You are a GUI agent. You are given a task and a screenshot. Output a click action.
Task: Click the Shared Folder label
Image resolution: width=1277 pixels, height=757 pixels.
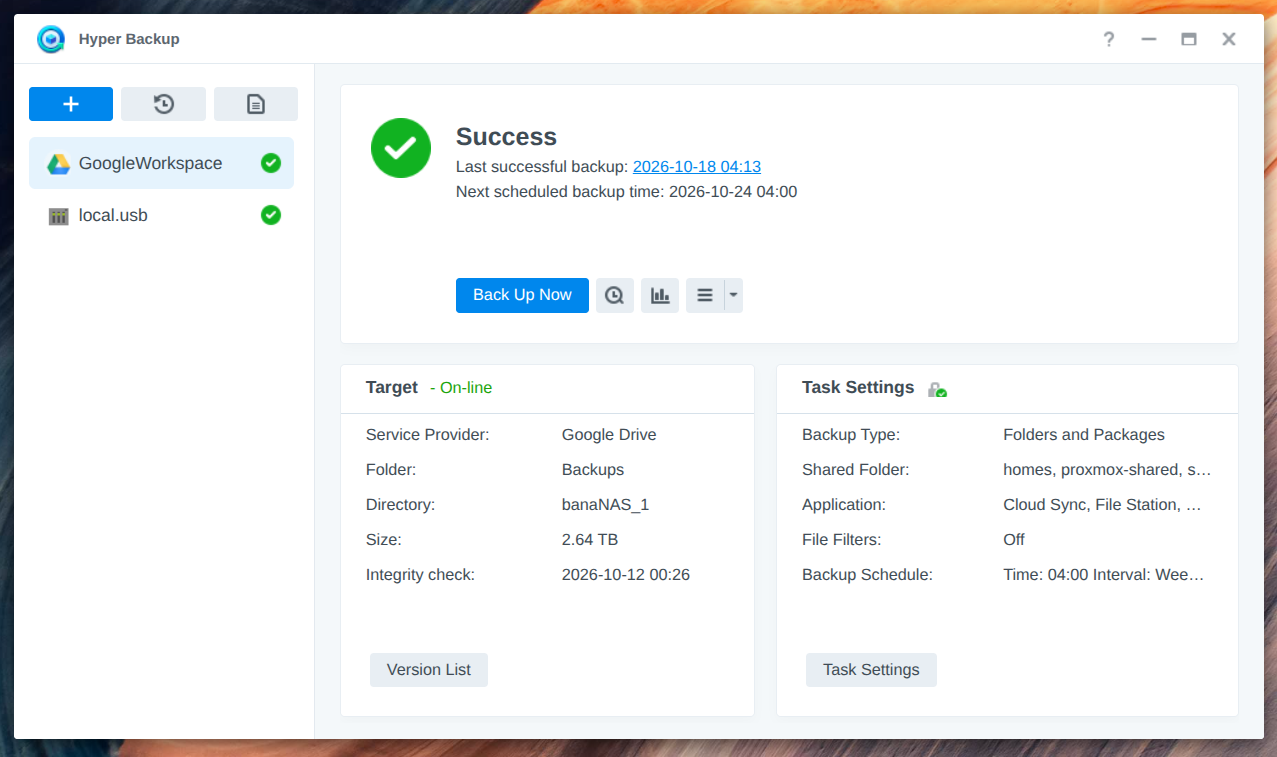[x=856, y=470]
